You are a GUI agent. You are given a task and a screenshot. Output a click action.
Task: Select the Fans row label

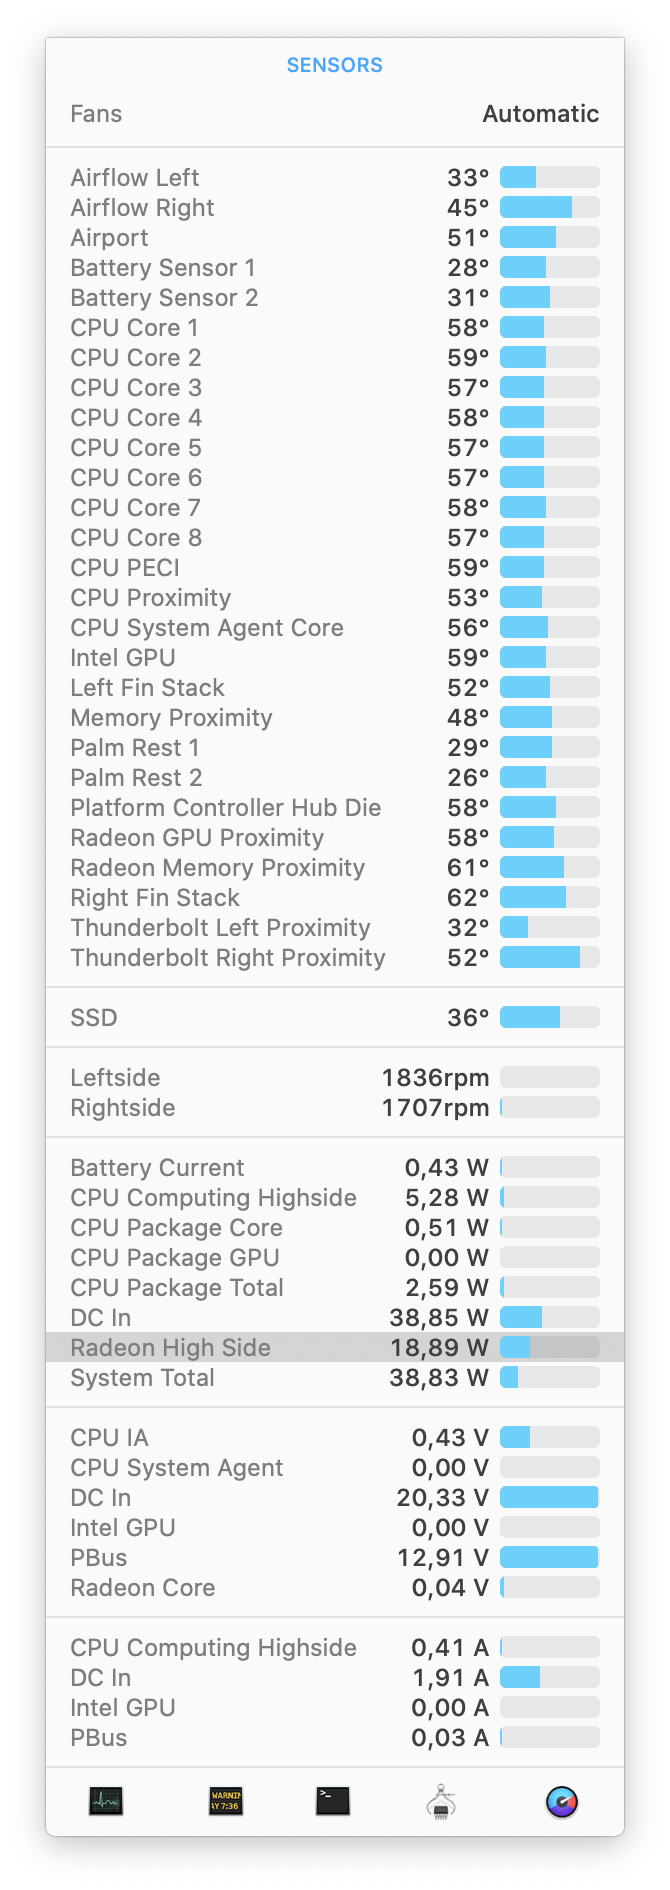[96, 114]
